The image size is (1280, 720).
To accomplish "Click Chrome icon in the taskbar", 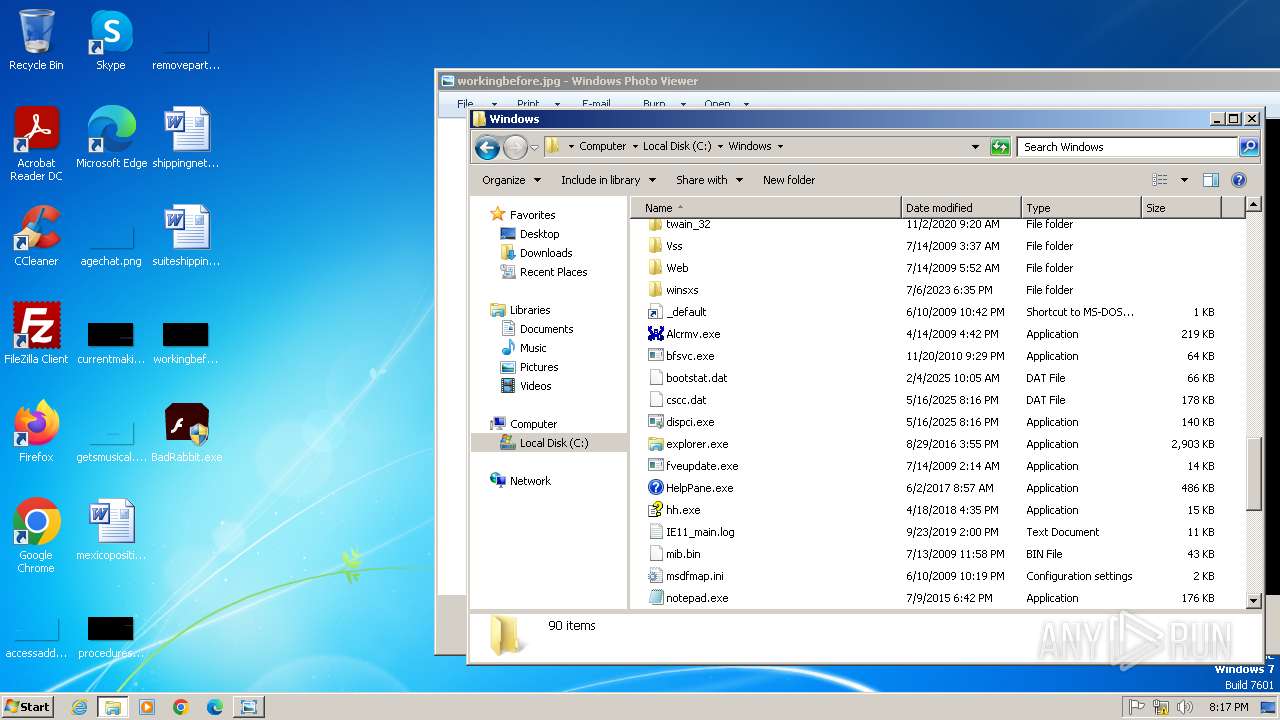I will tap(180, 707).
